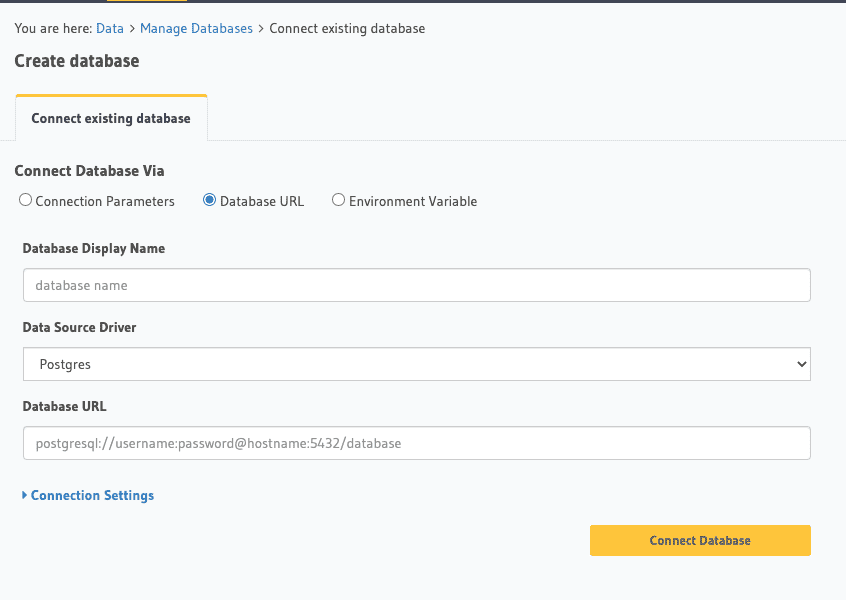Click the blue triangle beside Connection Settings

[x=24, y=495]
